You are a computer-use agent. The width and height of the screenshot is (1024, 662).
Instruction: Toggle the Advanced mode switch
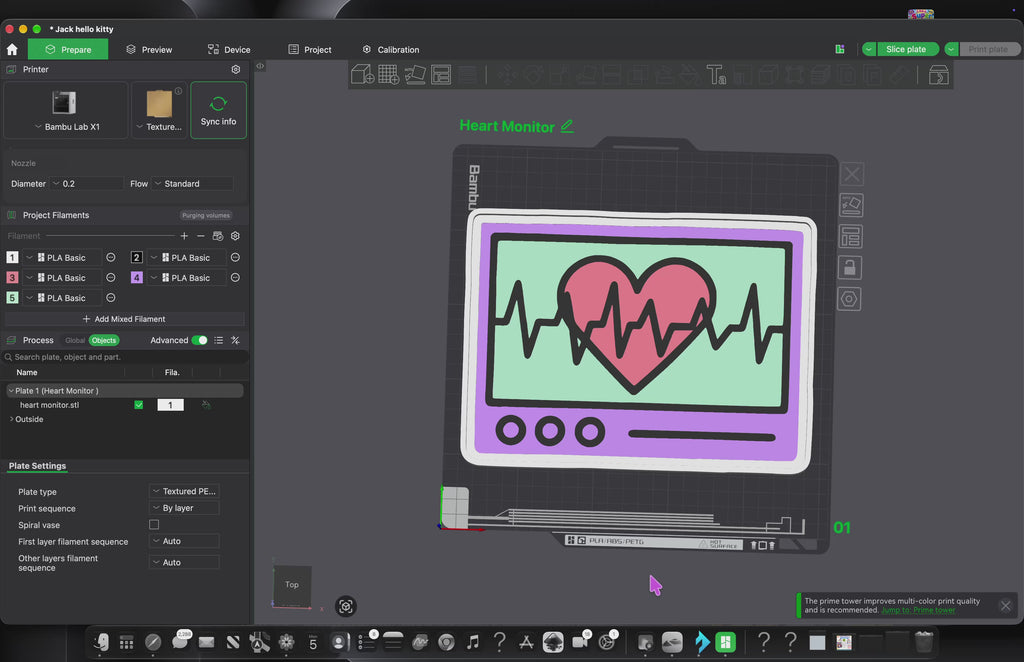tap(199, 340)
